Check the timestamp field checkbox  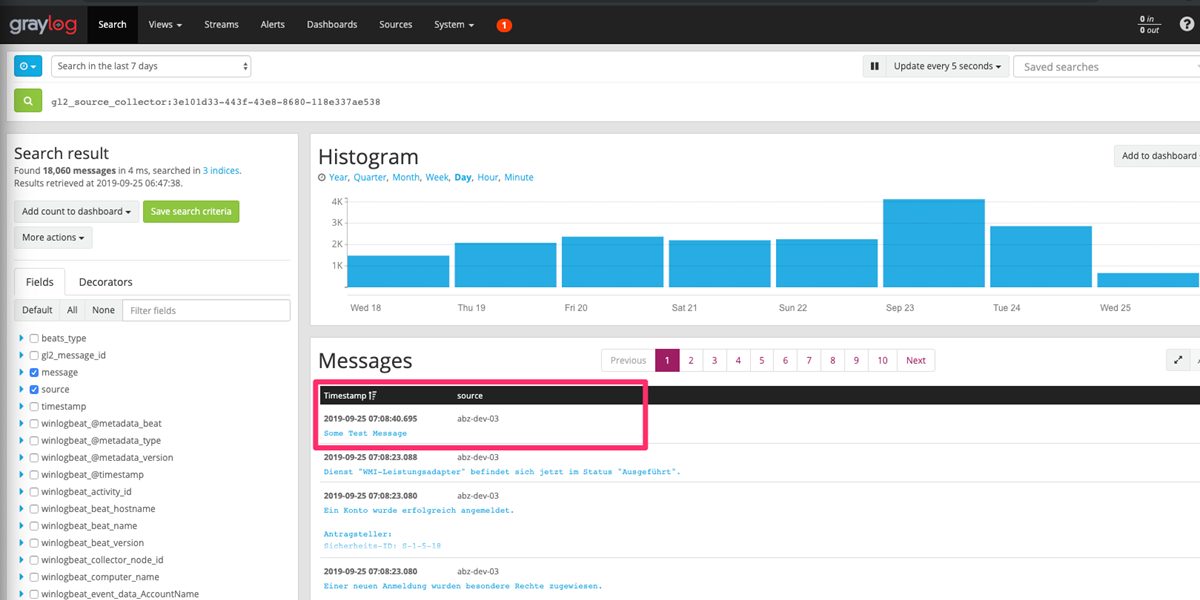35,406
